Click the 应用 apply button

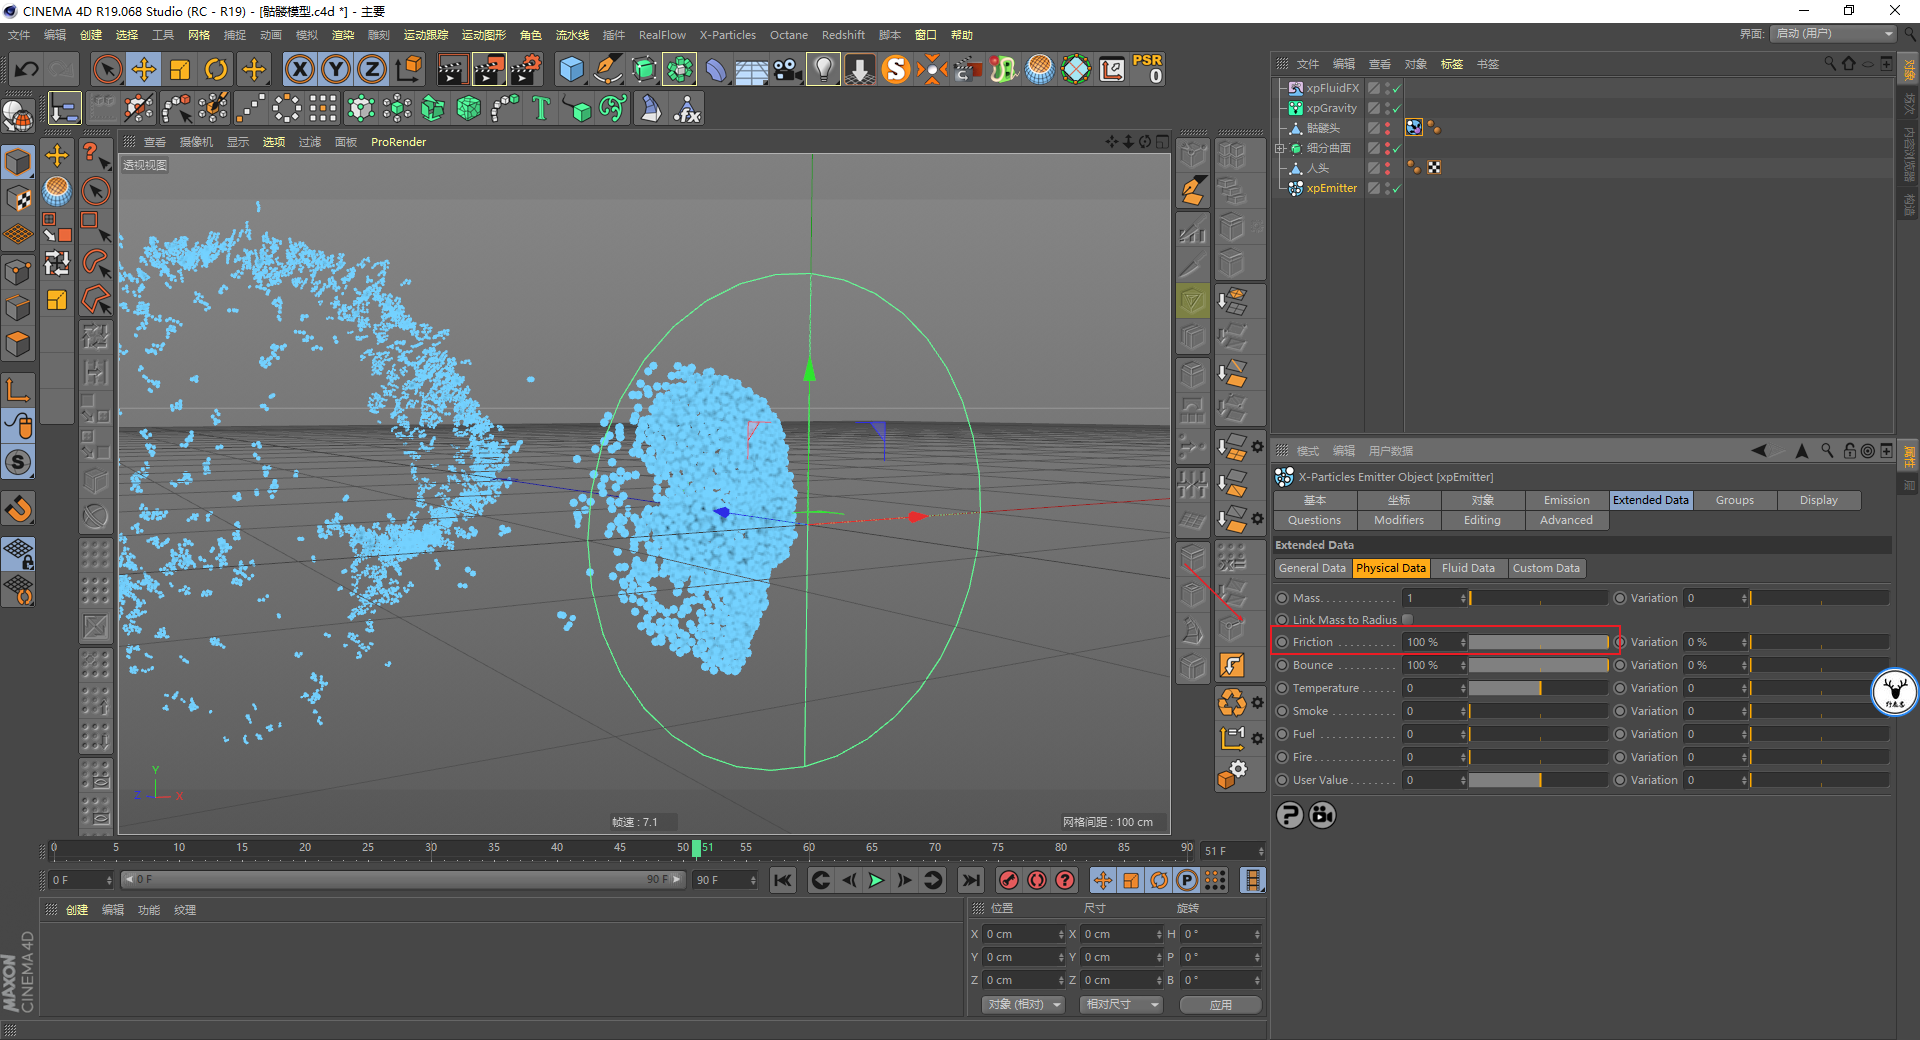pos(1220,1004)
